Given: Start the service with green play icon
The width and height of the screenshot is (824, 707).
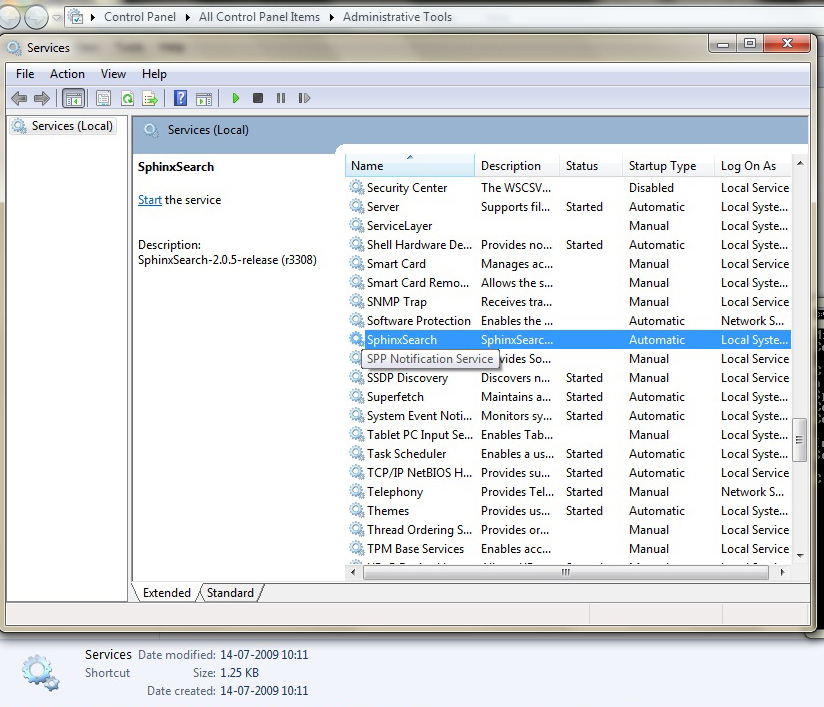Looking at the screenshot, I should pyautogui.click(x=235, y=98).
